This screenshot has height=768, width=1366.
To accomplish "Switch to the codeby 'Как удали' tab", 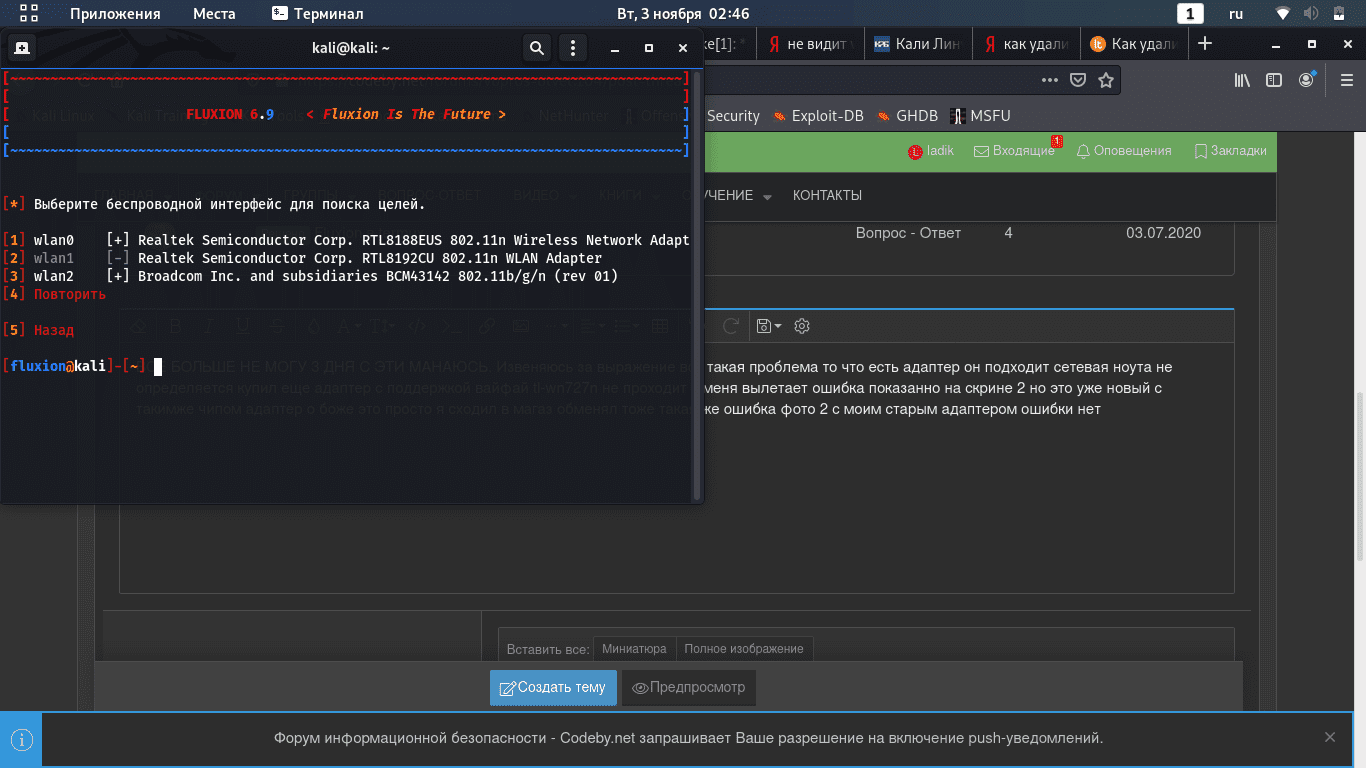I will pos(1134,44).
